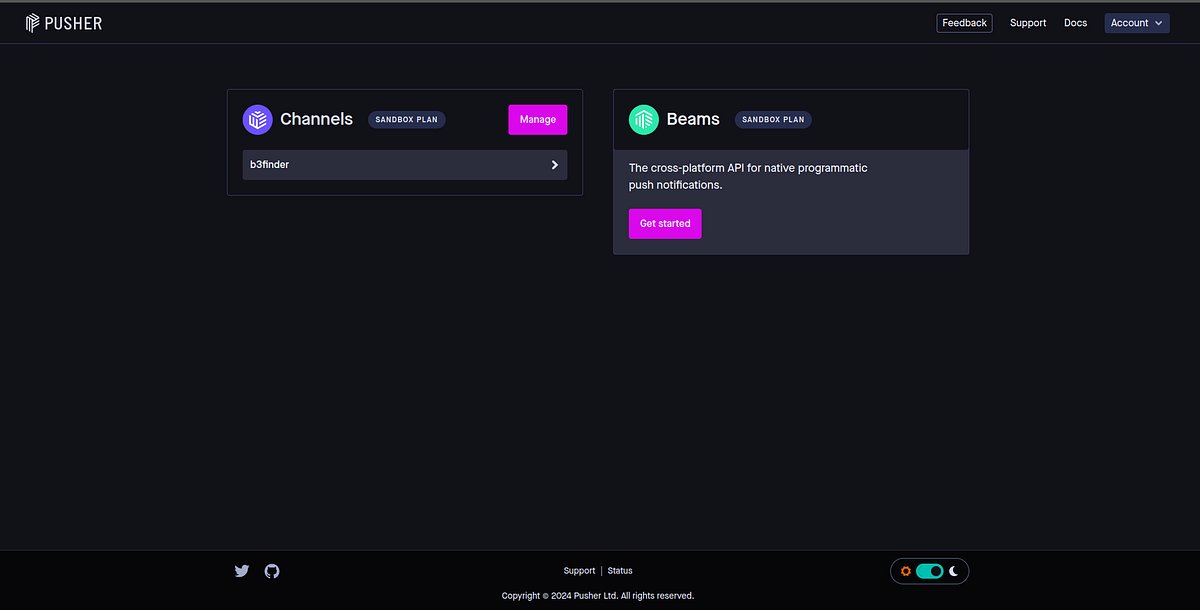Screen dimensions: 1200x610
Task: Click the Beams product icon
Action: point(643,119)
